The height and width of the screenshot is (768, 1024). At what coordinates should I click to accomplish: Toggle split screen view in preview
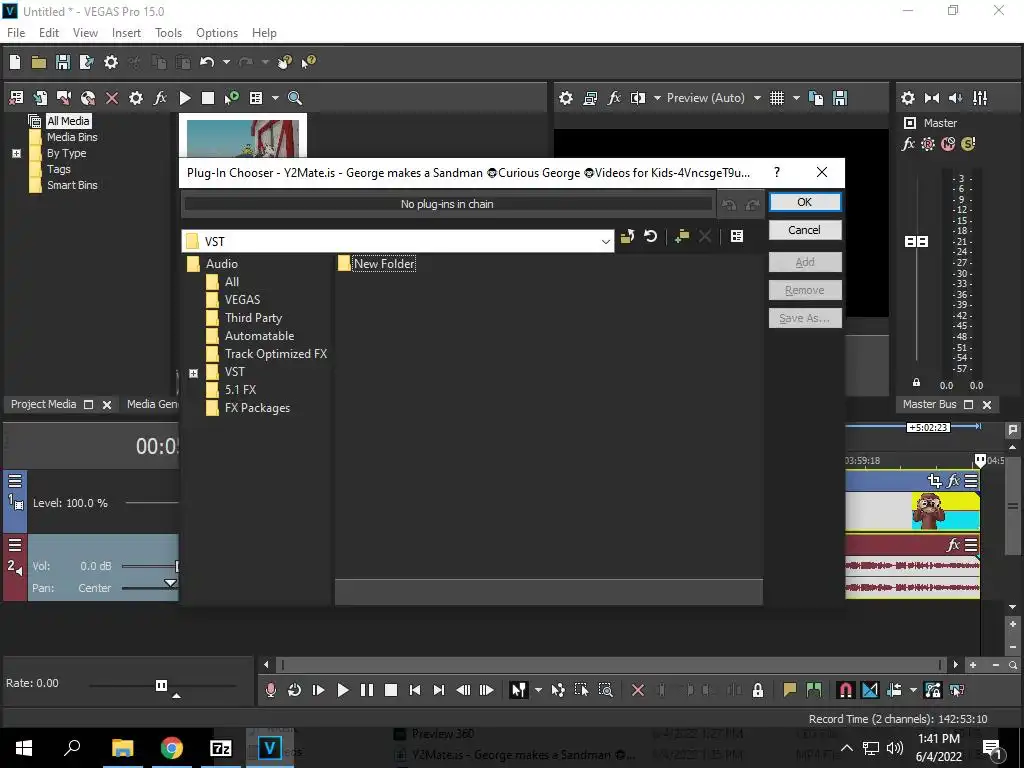point(638,98)
